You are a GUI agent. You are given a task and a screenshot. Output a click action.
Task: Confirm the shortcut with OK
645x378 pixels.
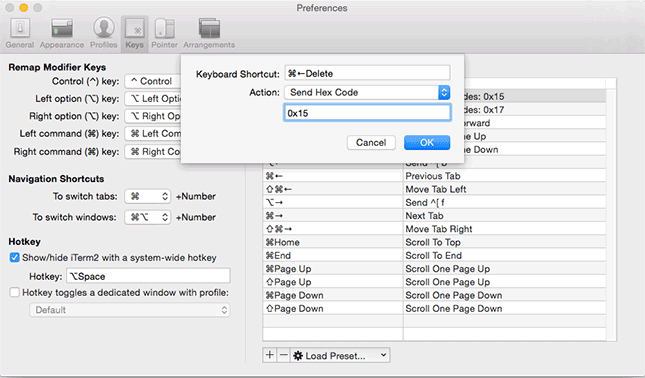click(427, 143)
